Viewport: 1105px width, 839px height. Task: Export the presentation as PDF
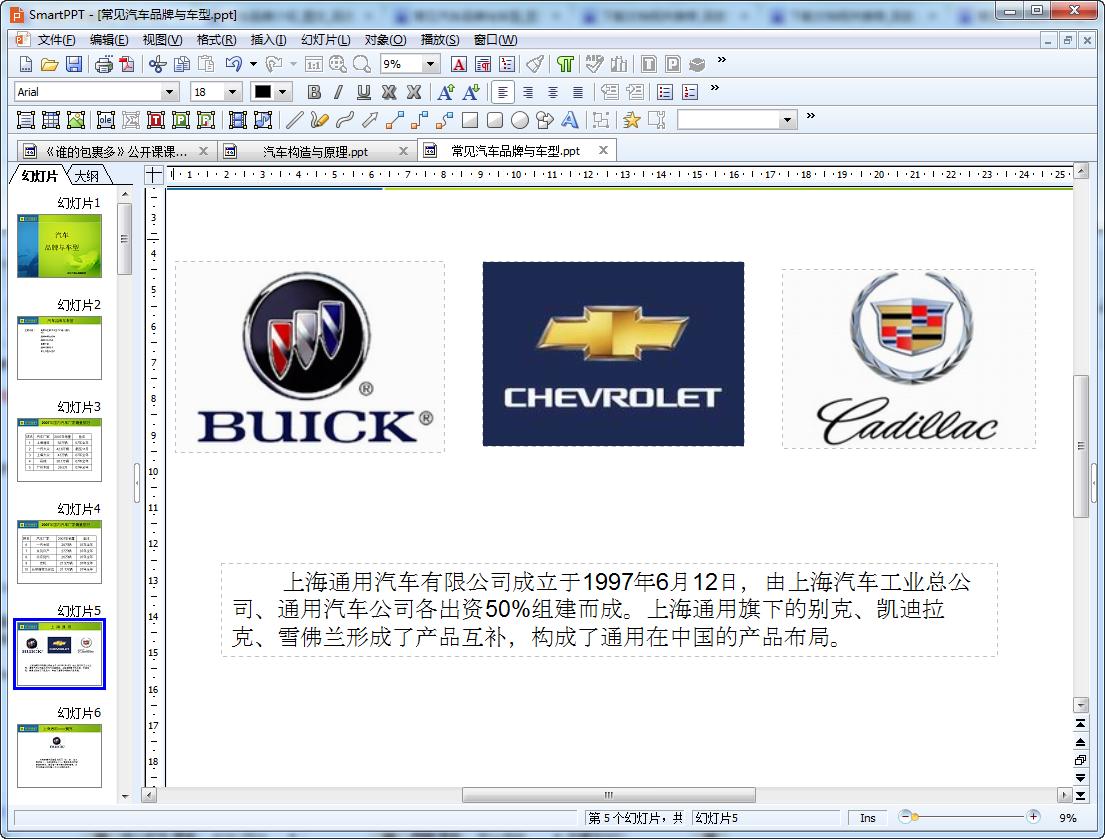coord(127,65)
